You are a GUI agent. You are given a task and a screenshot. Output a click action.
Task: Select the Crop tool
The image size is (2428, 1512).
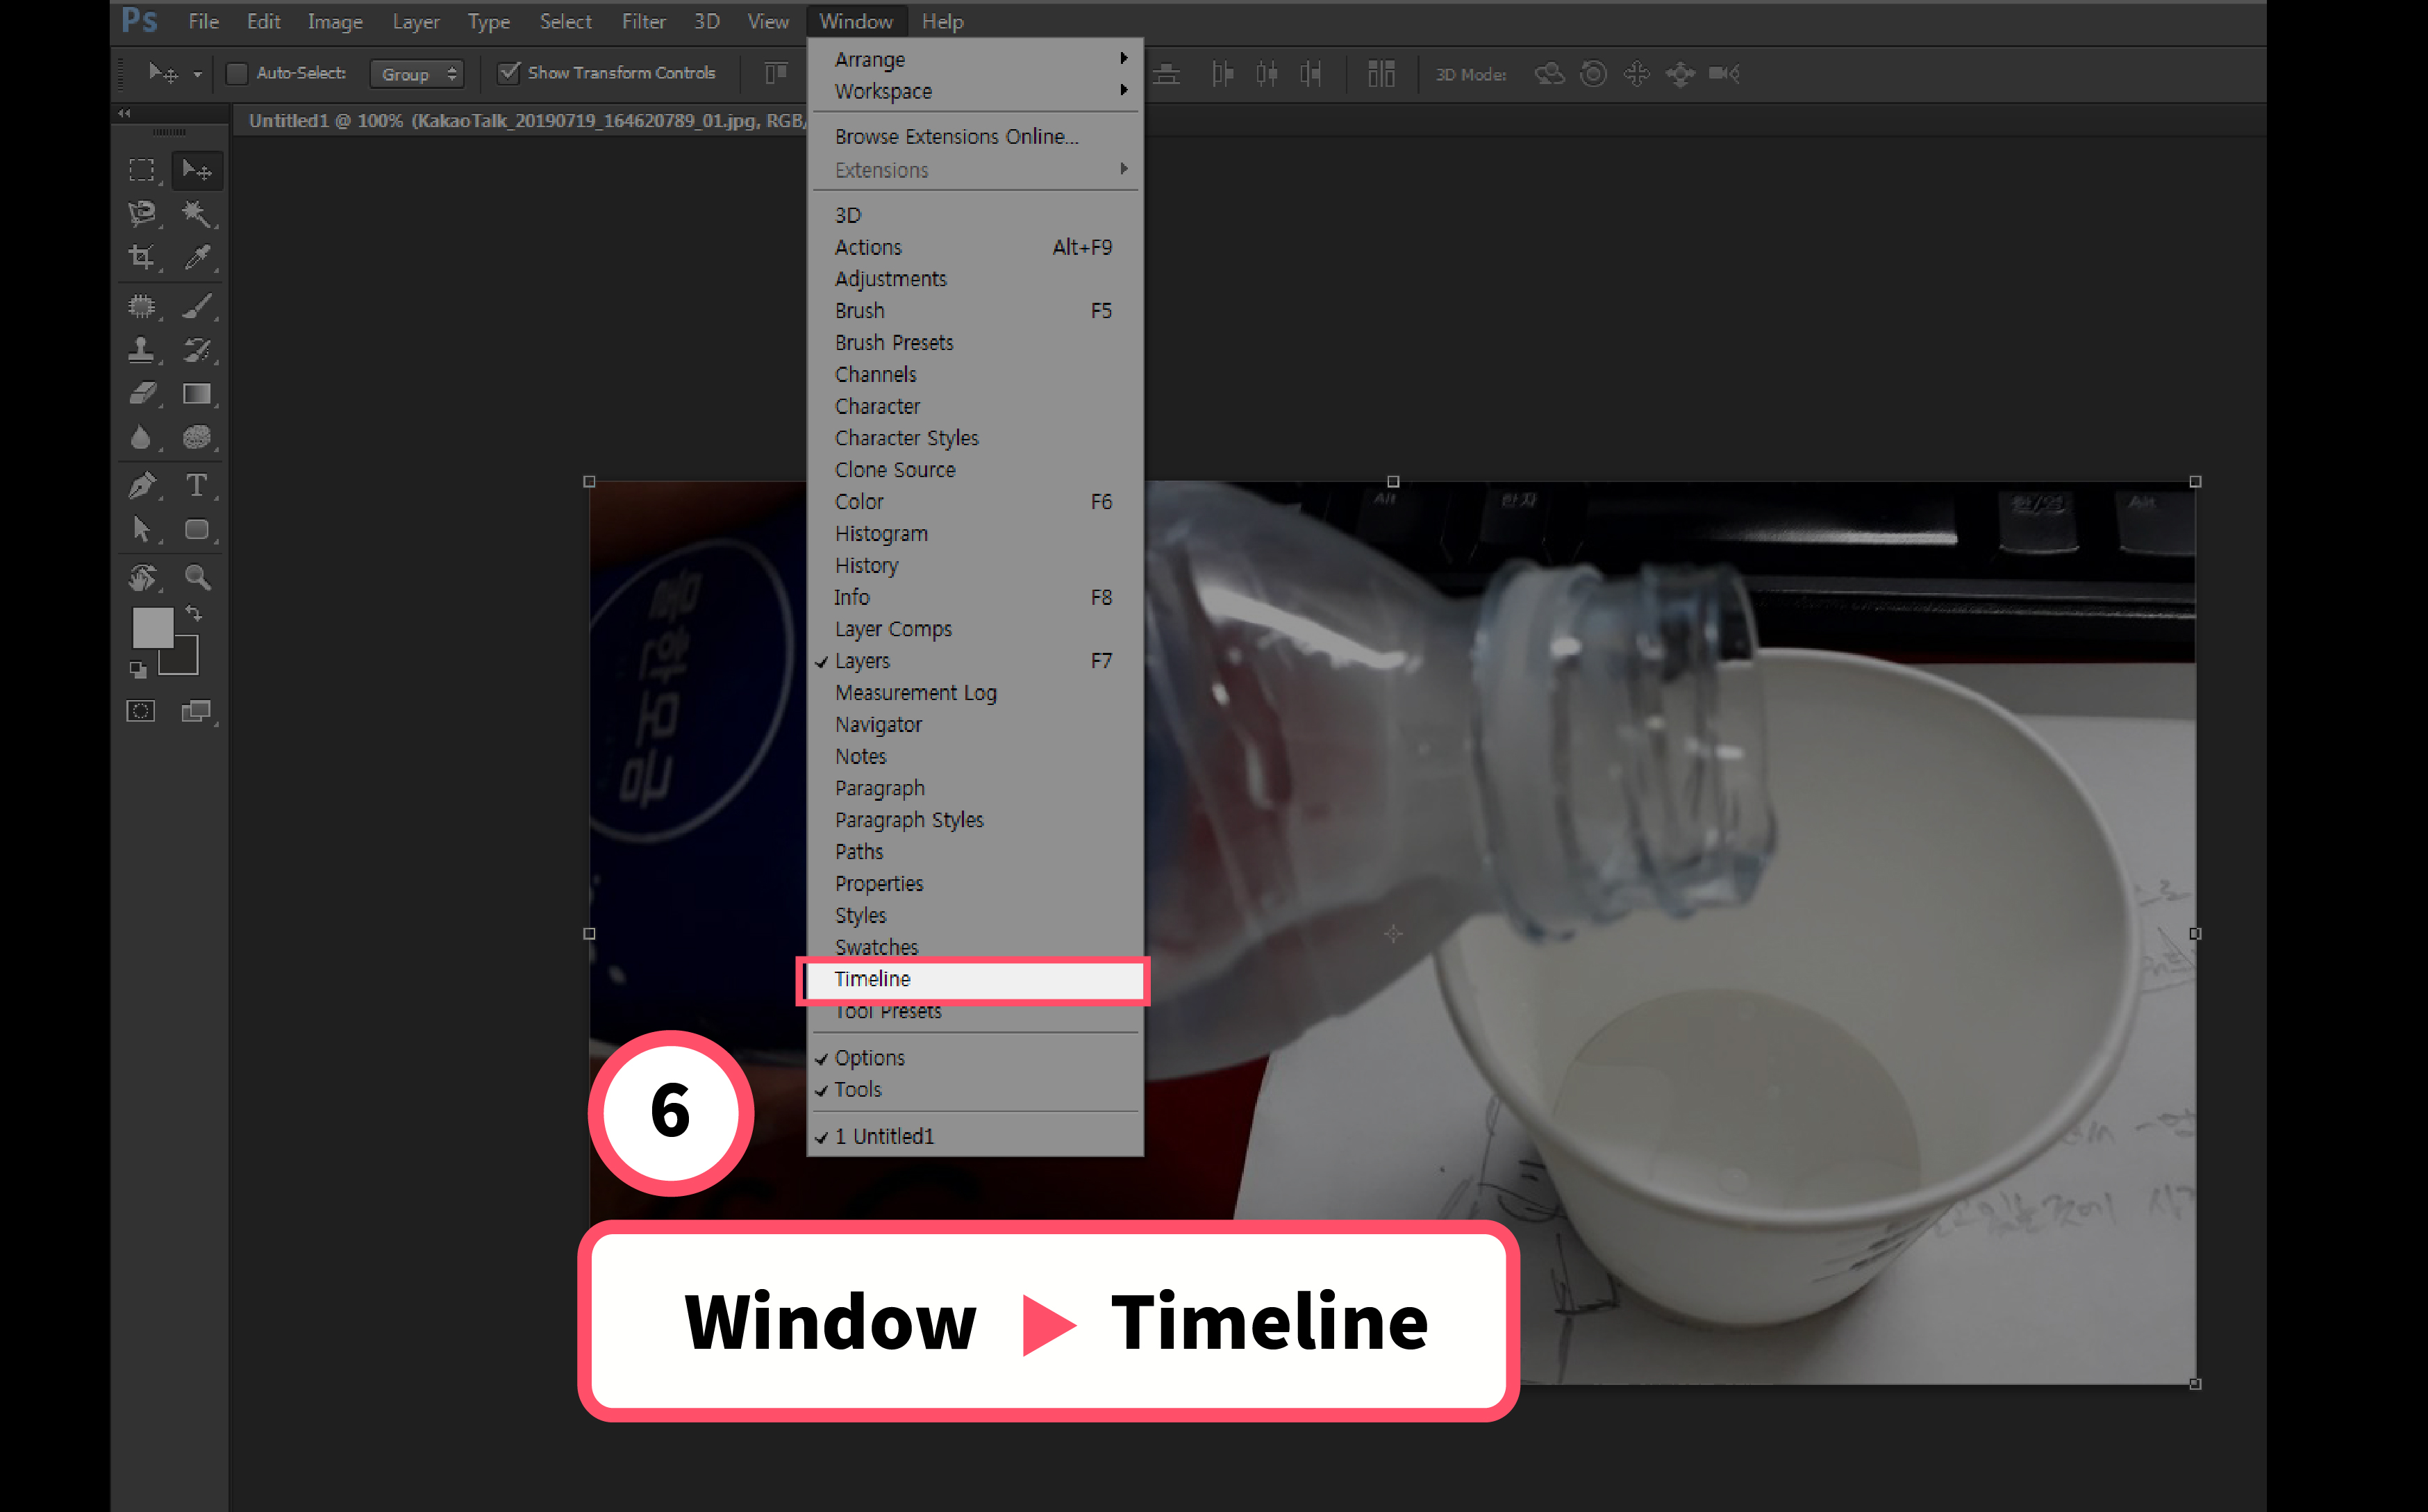141,257
